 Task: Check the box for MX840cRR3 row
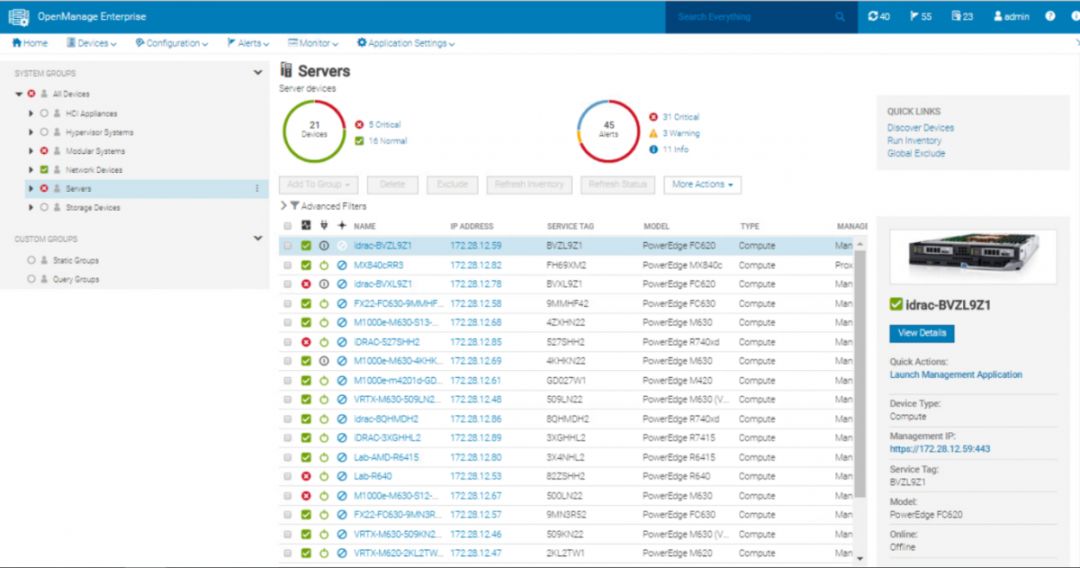coord(287,265)
